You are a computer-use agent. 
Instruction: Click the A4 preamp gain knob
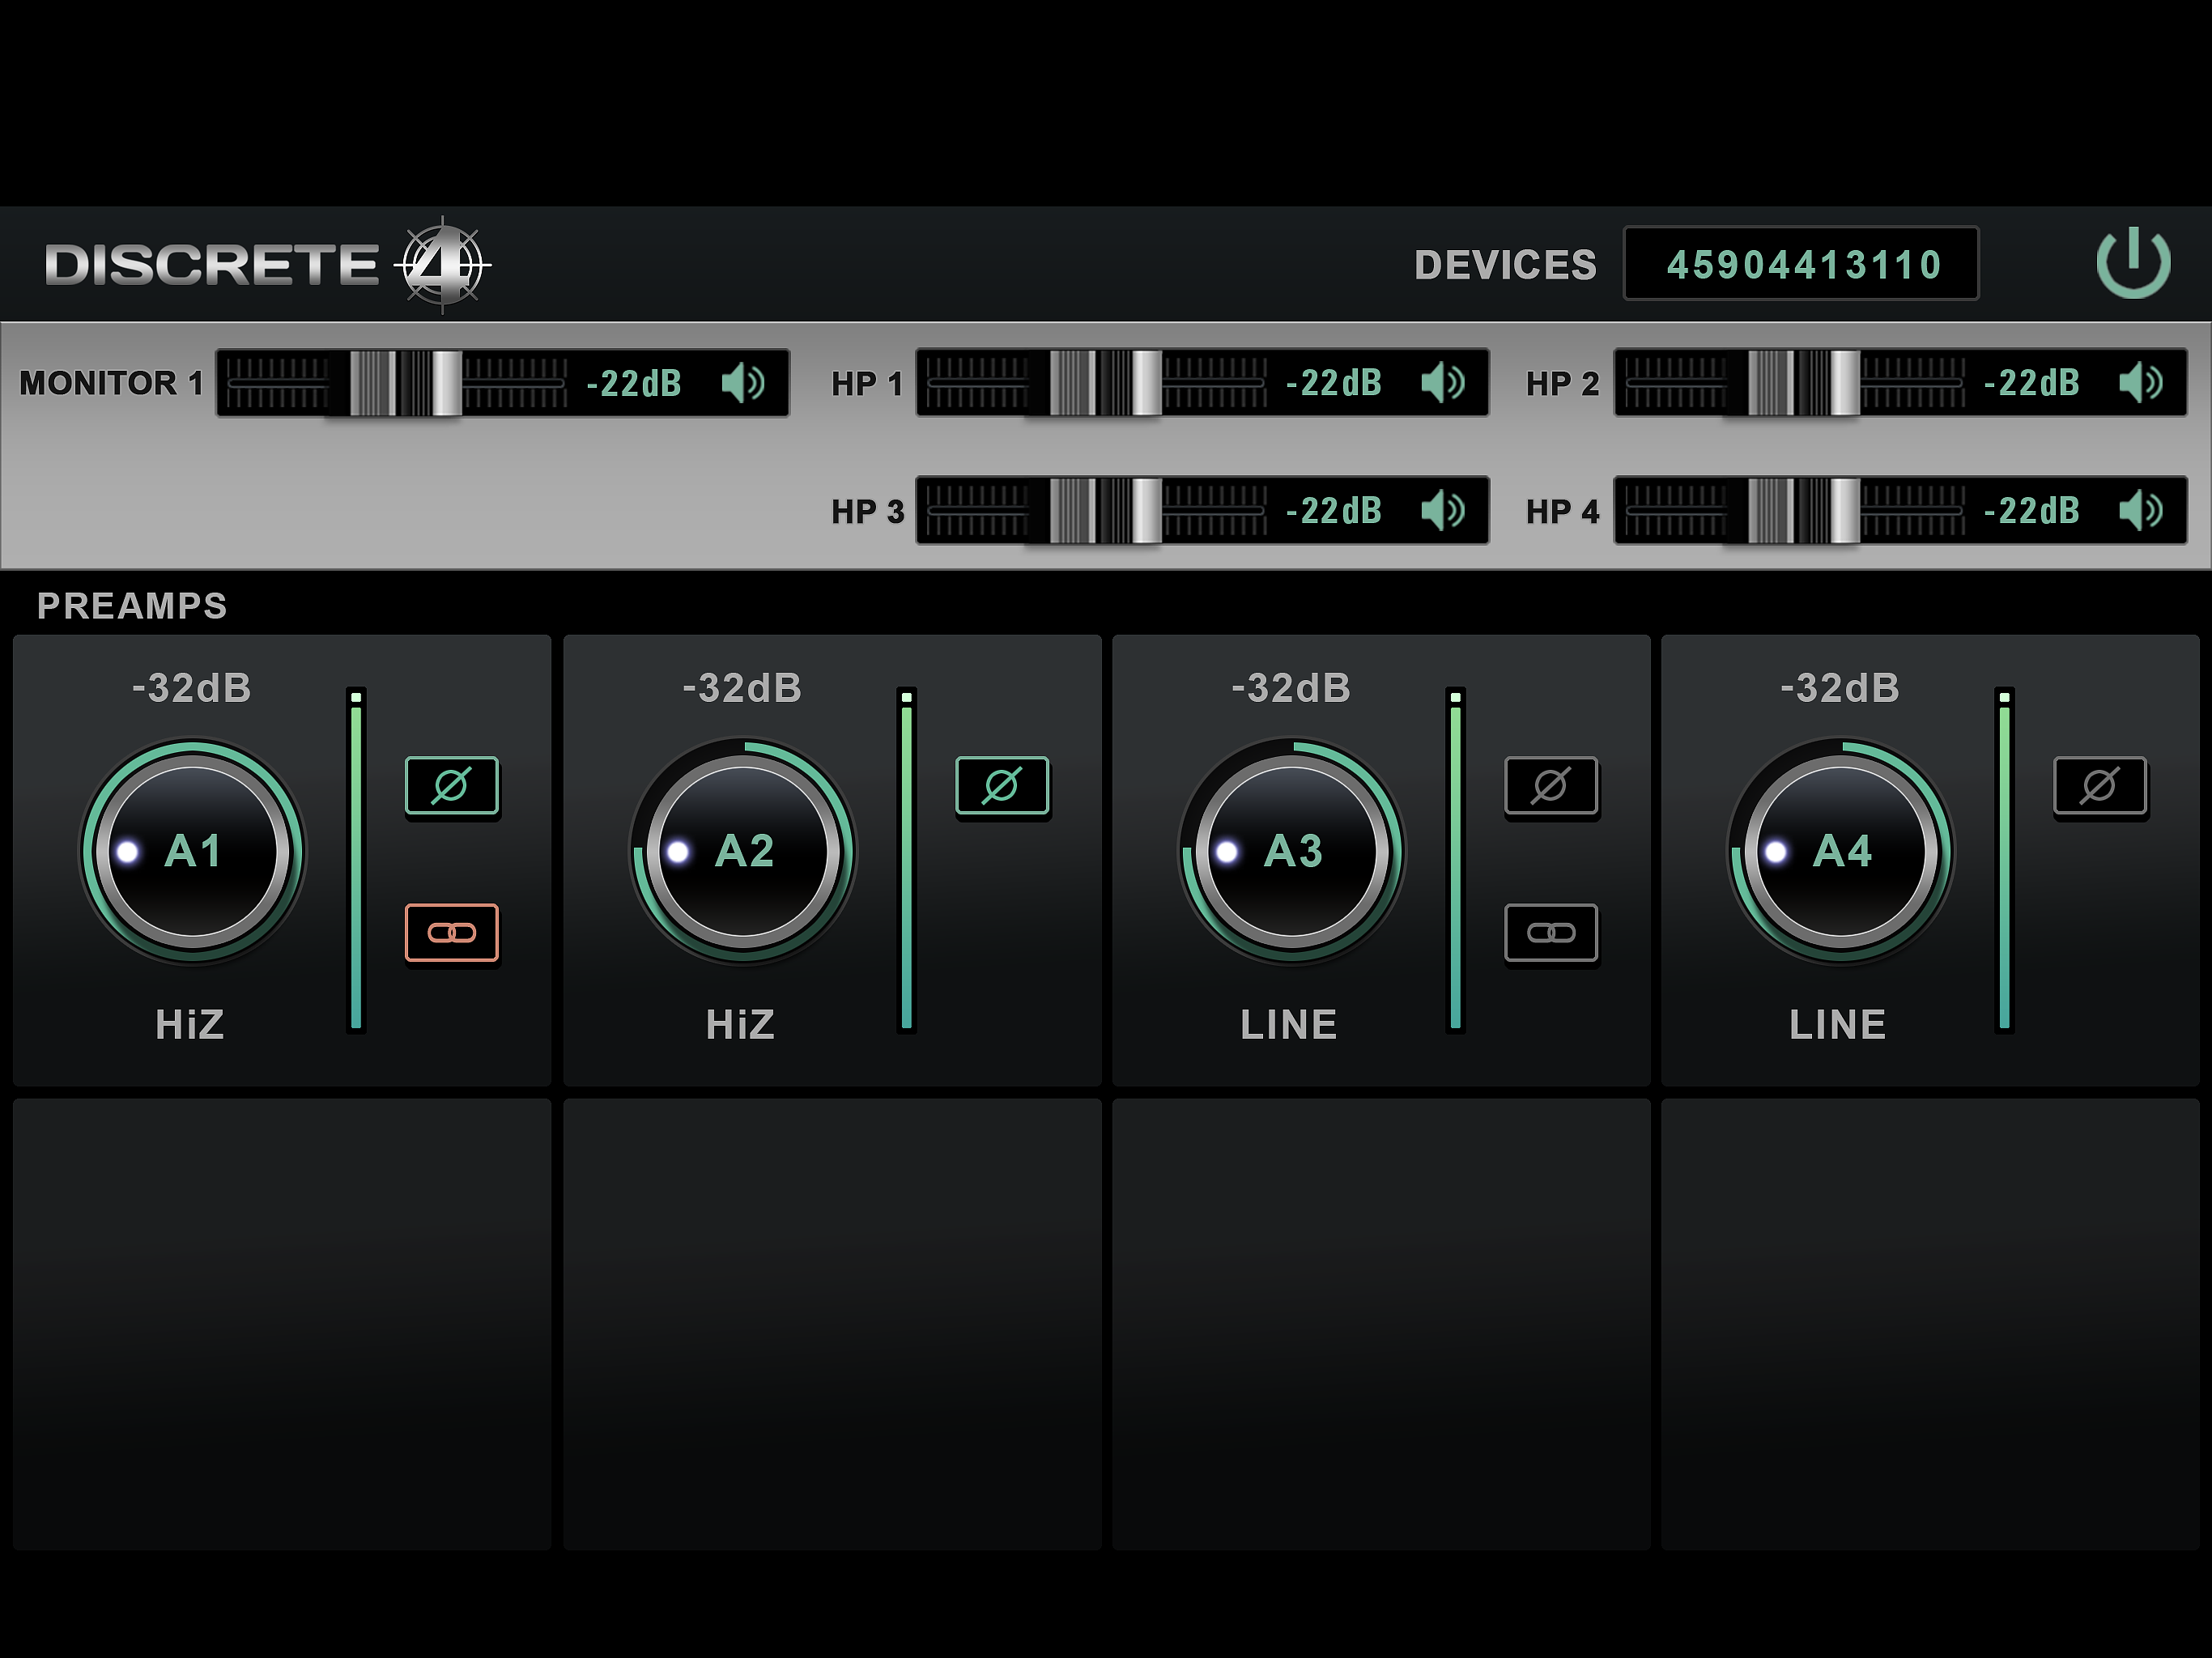coord(1841,852)
